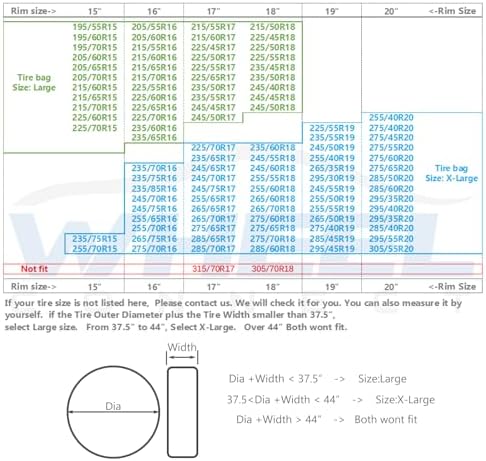The image size is (486, 461).
Task: Click the 295/30R19 entry
Action: [332, 178]
